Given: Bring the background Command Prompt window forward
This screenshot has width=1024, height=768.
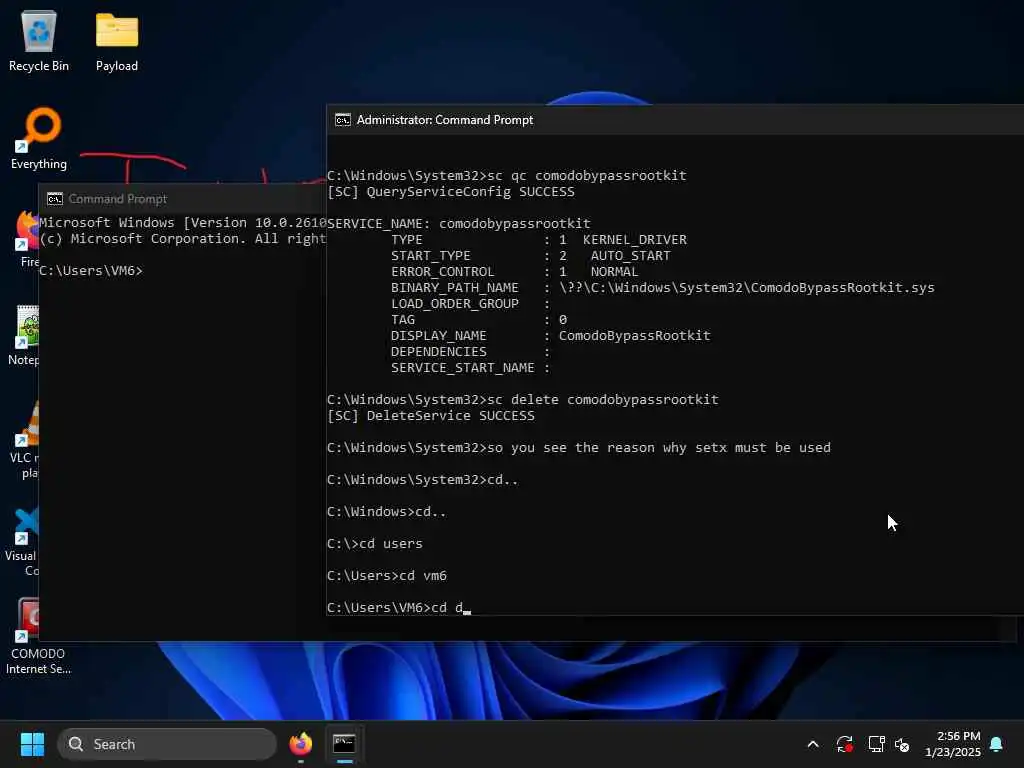Looking at the screenshot, I should pyautogui.click(x=183, y=199).
